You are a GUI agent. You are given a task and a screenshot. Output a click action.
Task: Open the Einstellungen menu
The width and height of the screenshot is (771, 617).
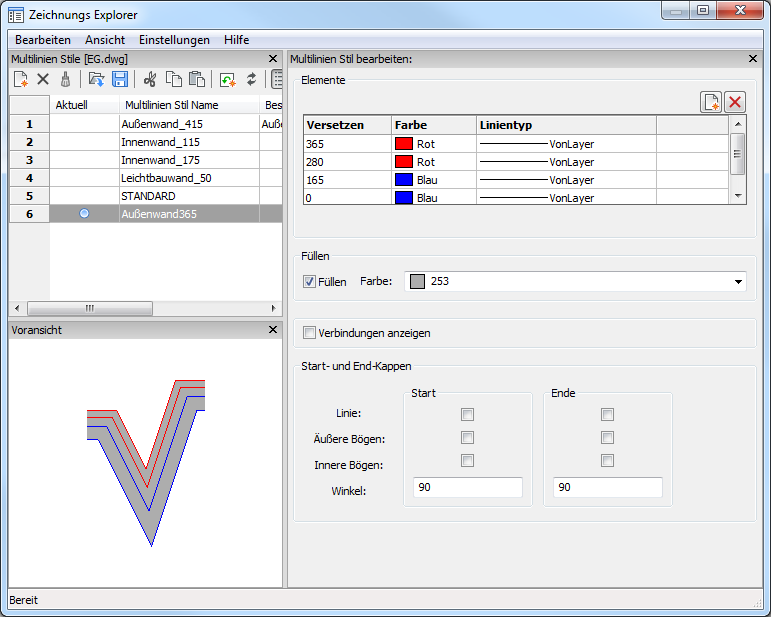[174, 40]
